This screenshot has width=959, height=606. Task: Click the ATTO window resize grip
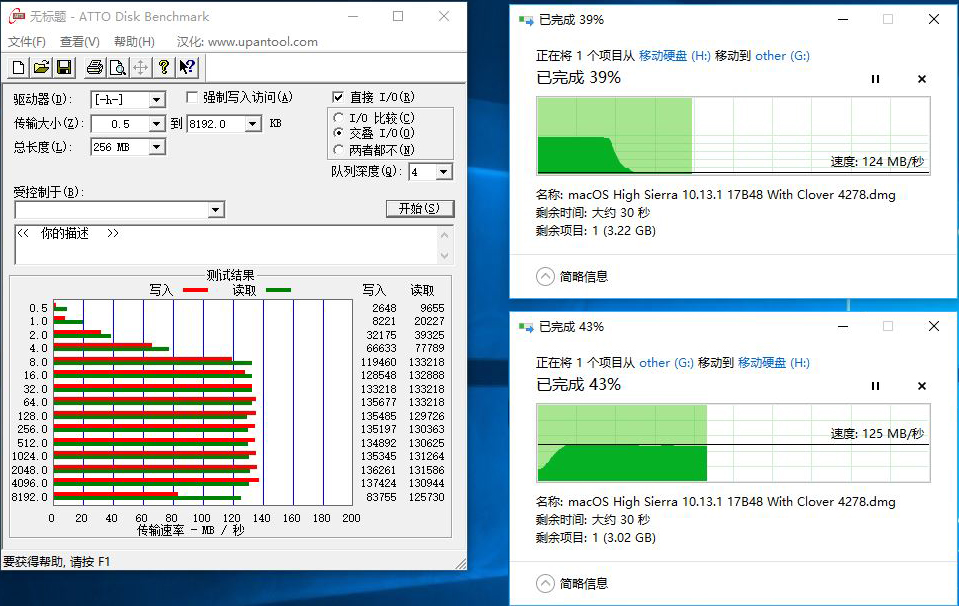pos(461,563)
